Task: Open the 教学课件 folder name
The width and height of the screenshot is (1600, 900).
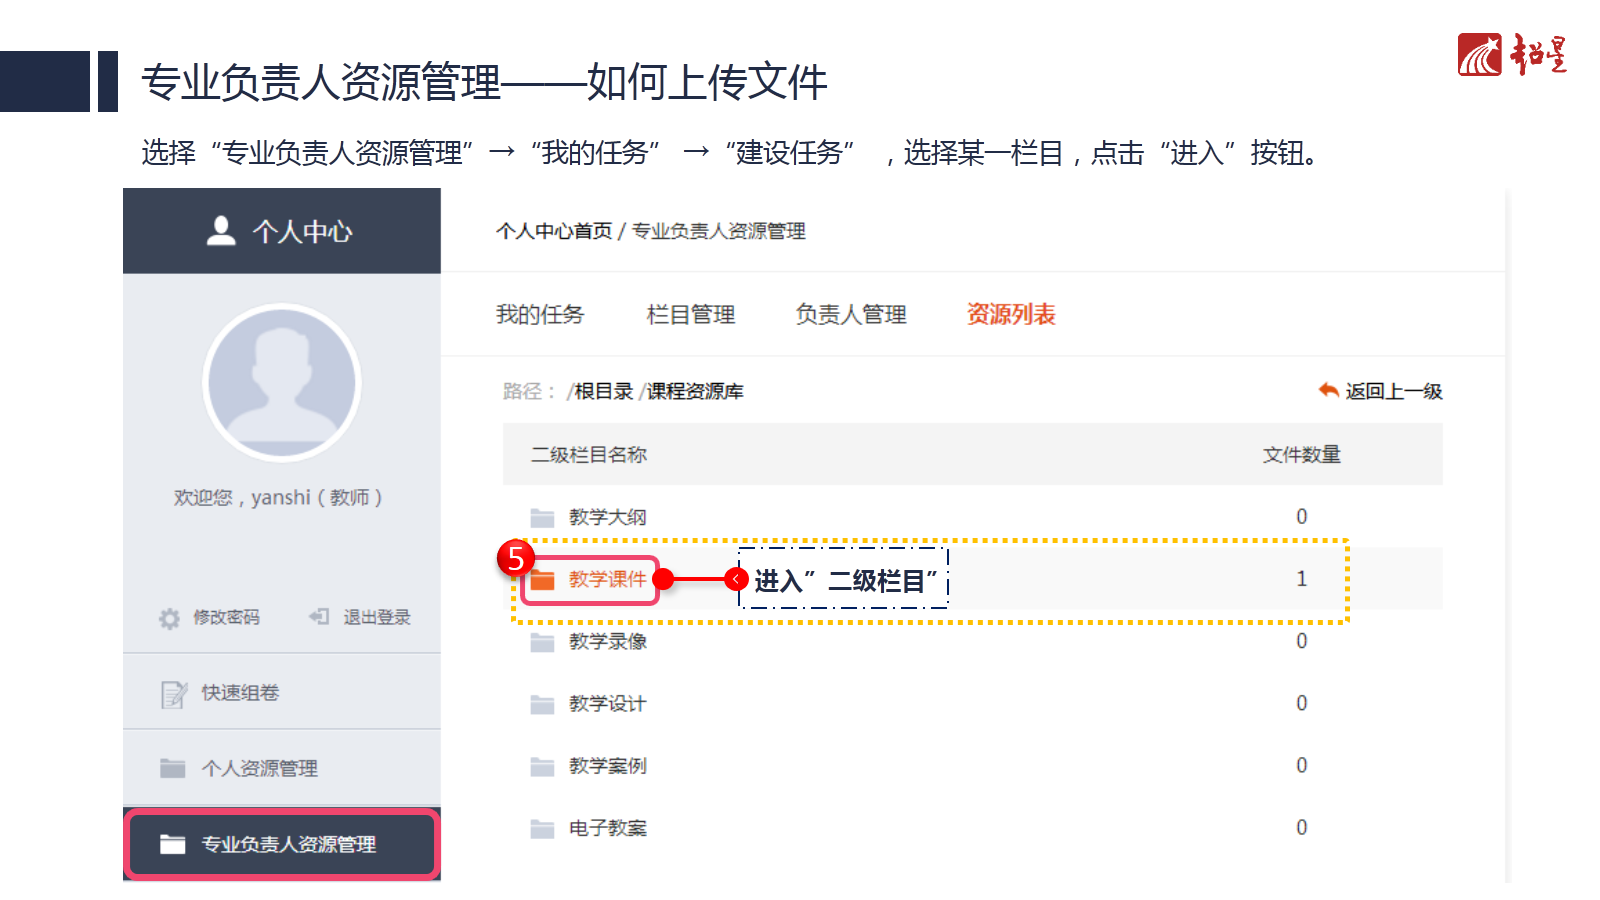Action: point(608,579)
